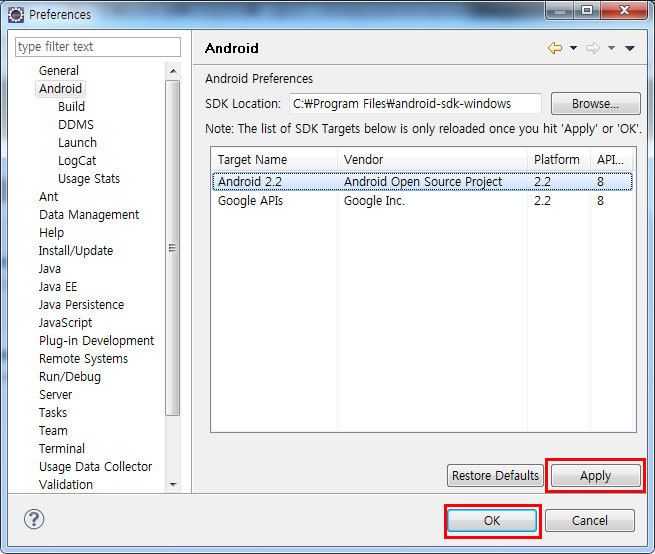The height and width of the screenshot is (554, 655).
Task: Select Usage Data Collector category
Action: (x=96, y=466)
